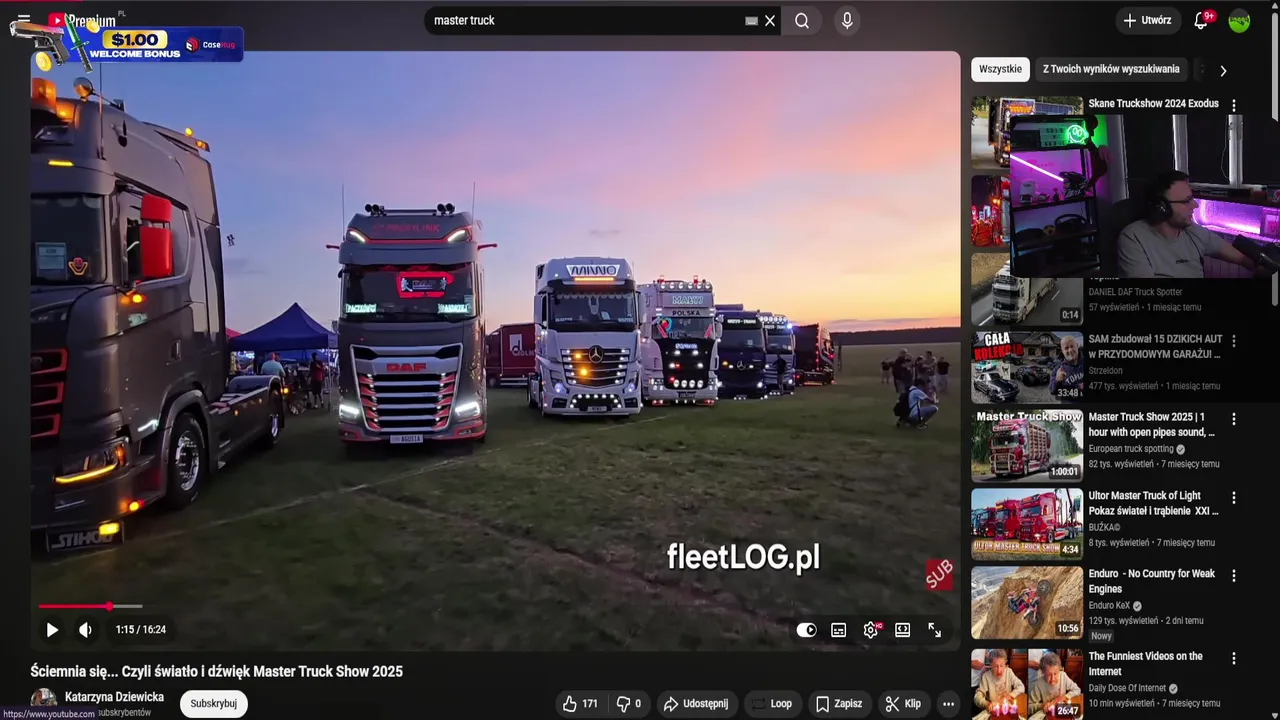Click the video title text
This screenshot has width=1280, height=720.
tap(216, 671)
